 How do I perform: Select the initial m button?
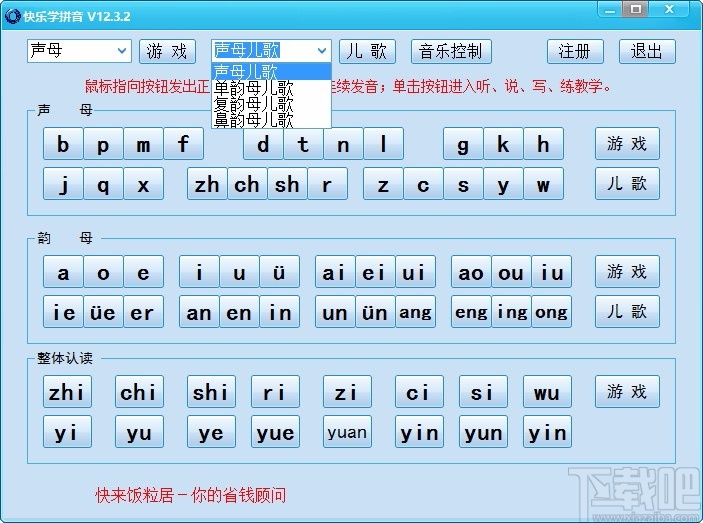(143, 143)
